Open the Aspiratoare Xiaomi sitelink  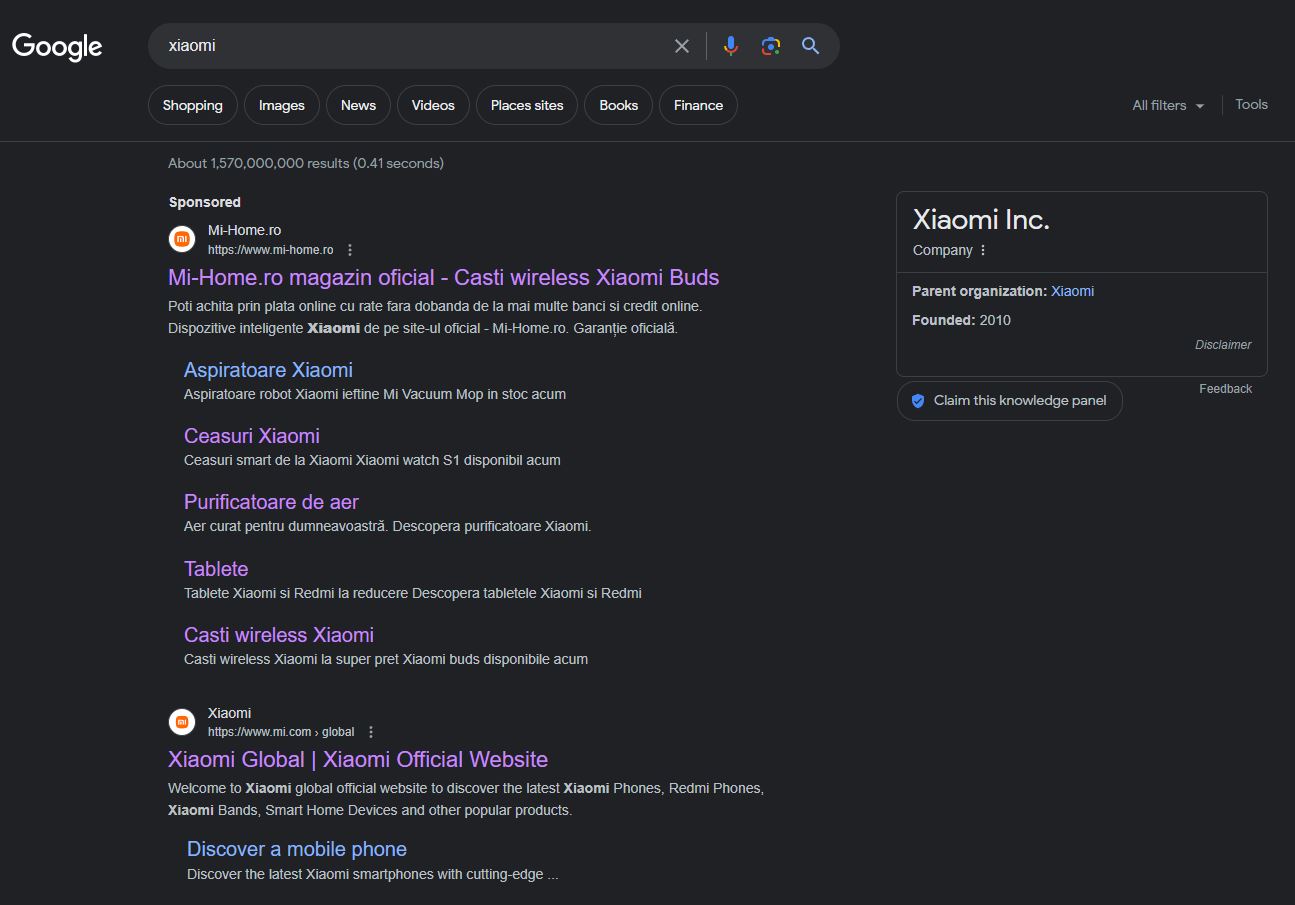268,370
